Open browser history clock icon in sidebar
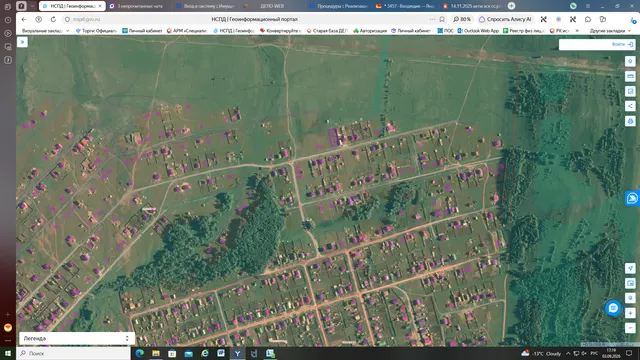The height and width of the screenshot is (360, 640). [x=8, y=20]
